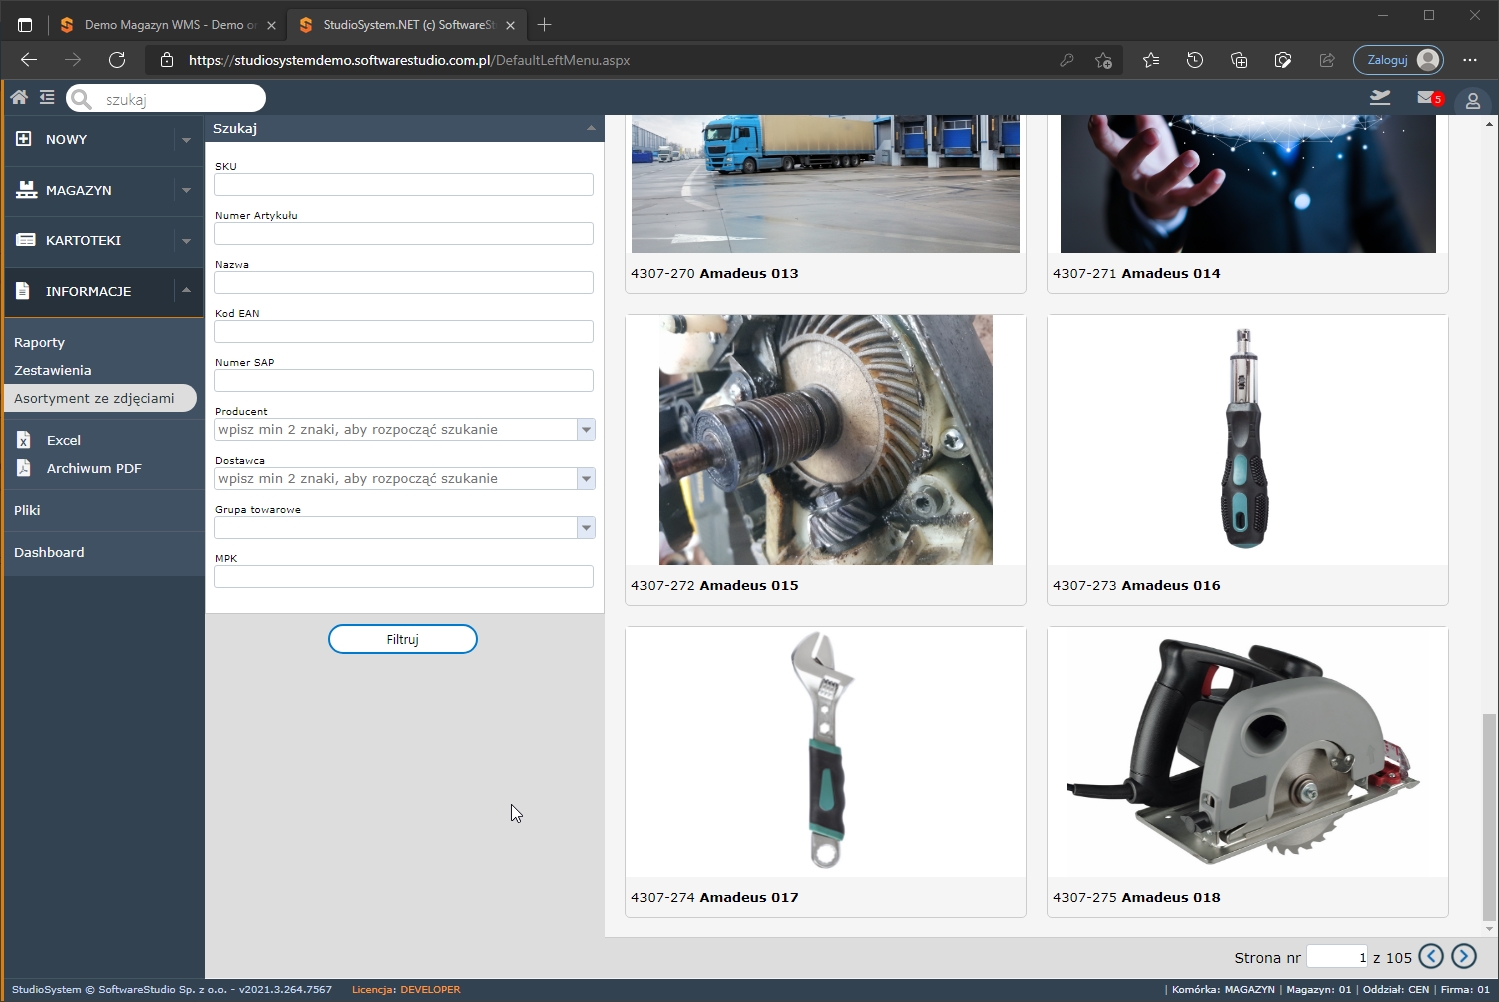This screenshot has height=1002, width=1499.
Task: Collapse the Szukaj filter panel
Action: 591,128
